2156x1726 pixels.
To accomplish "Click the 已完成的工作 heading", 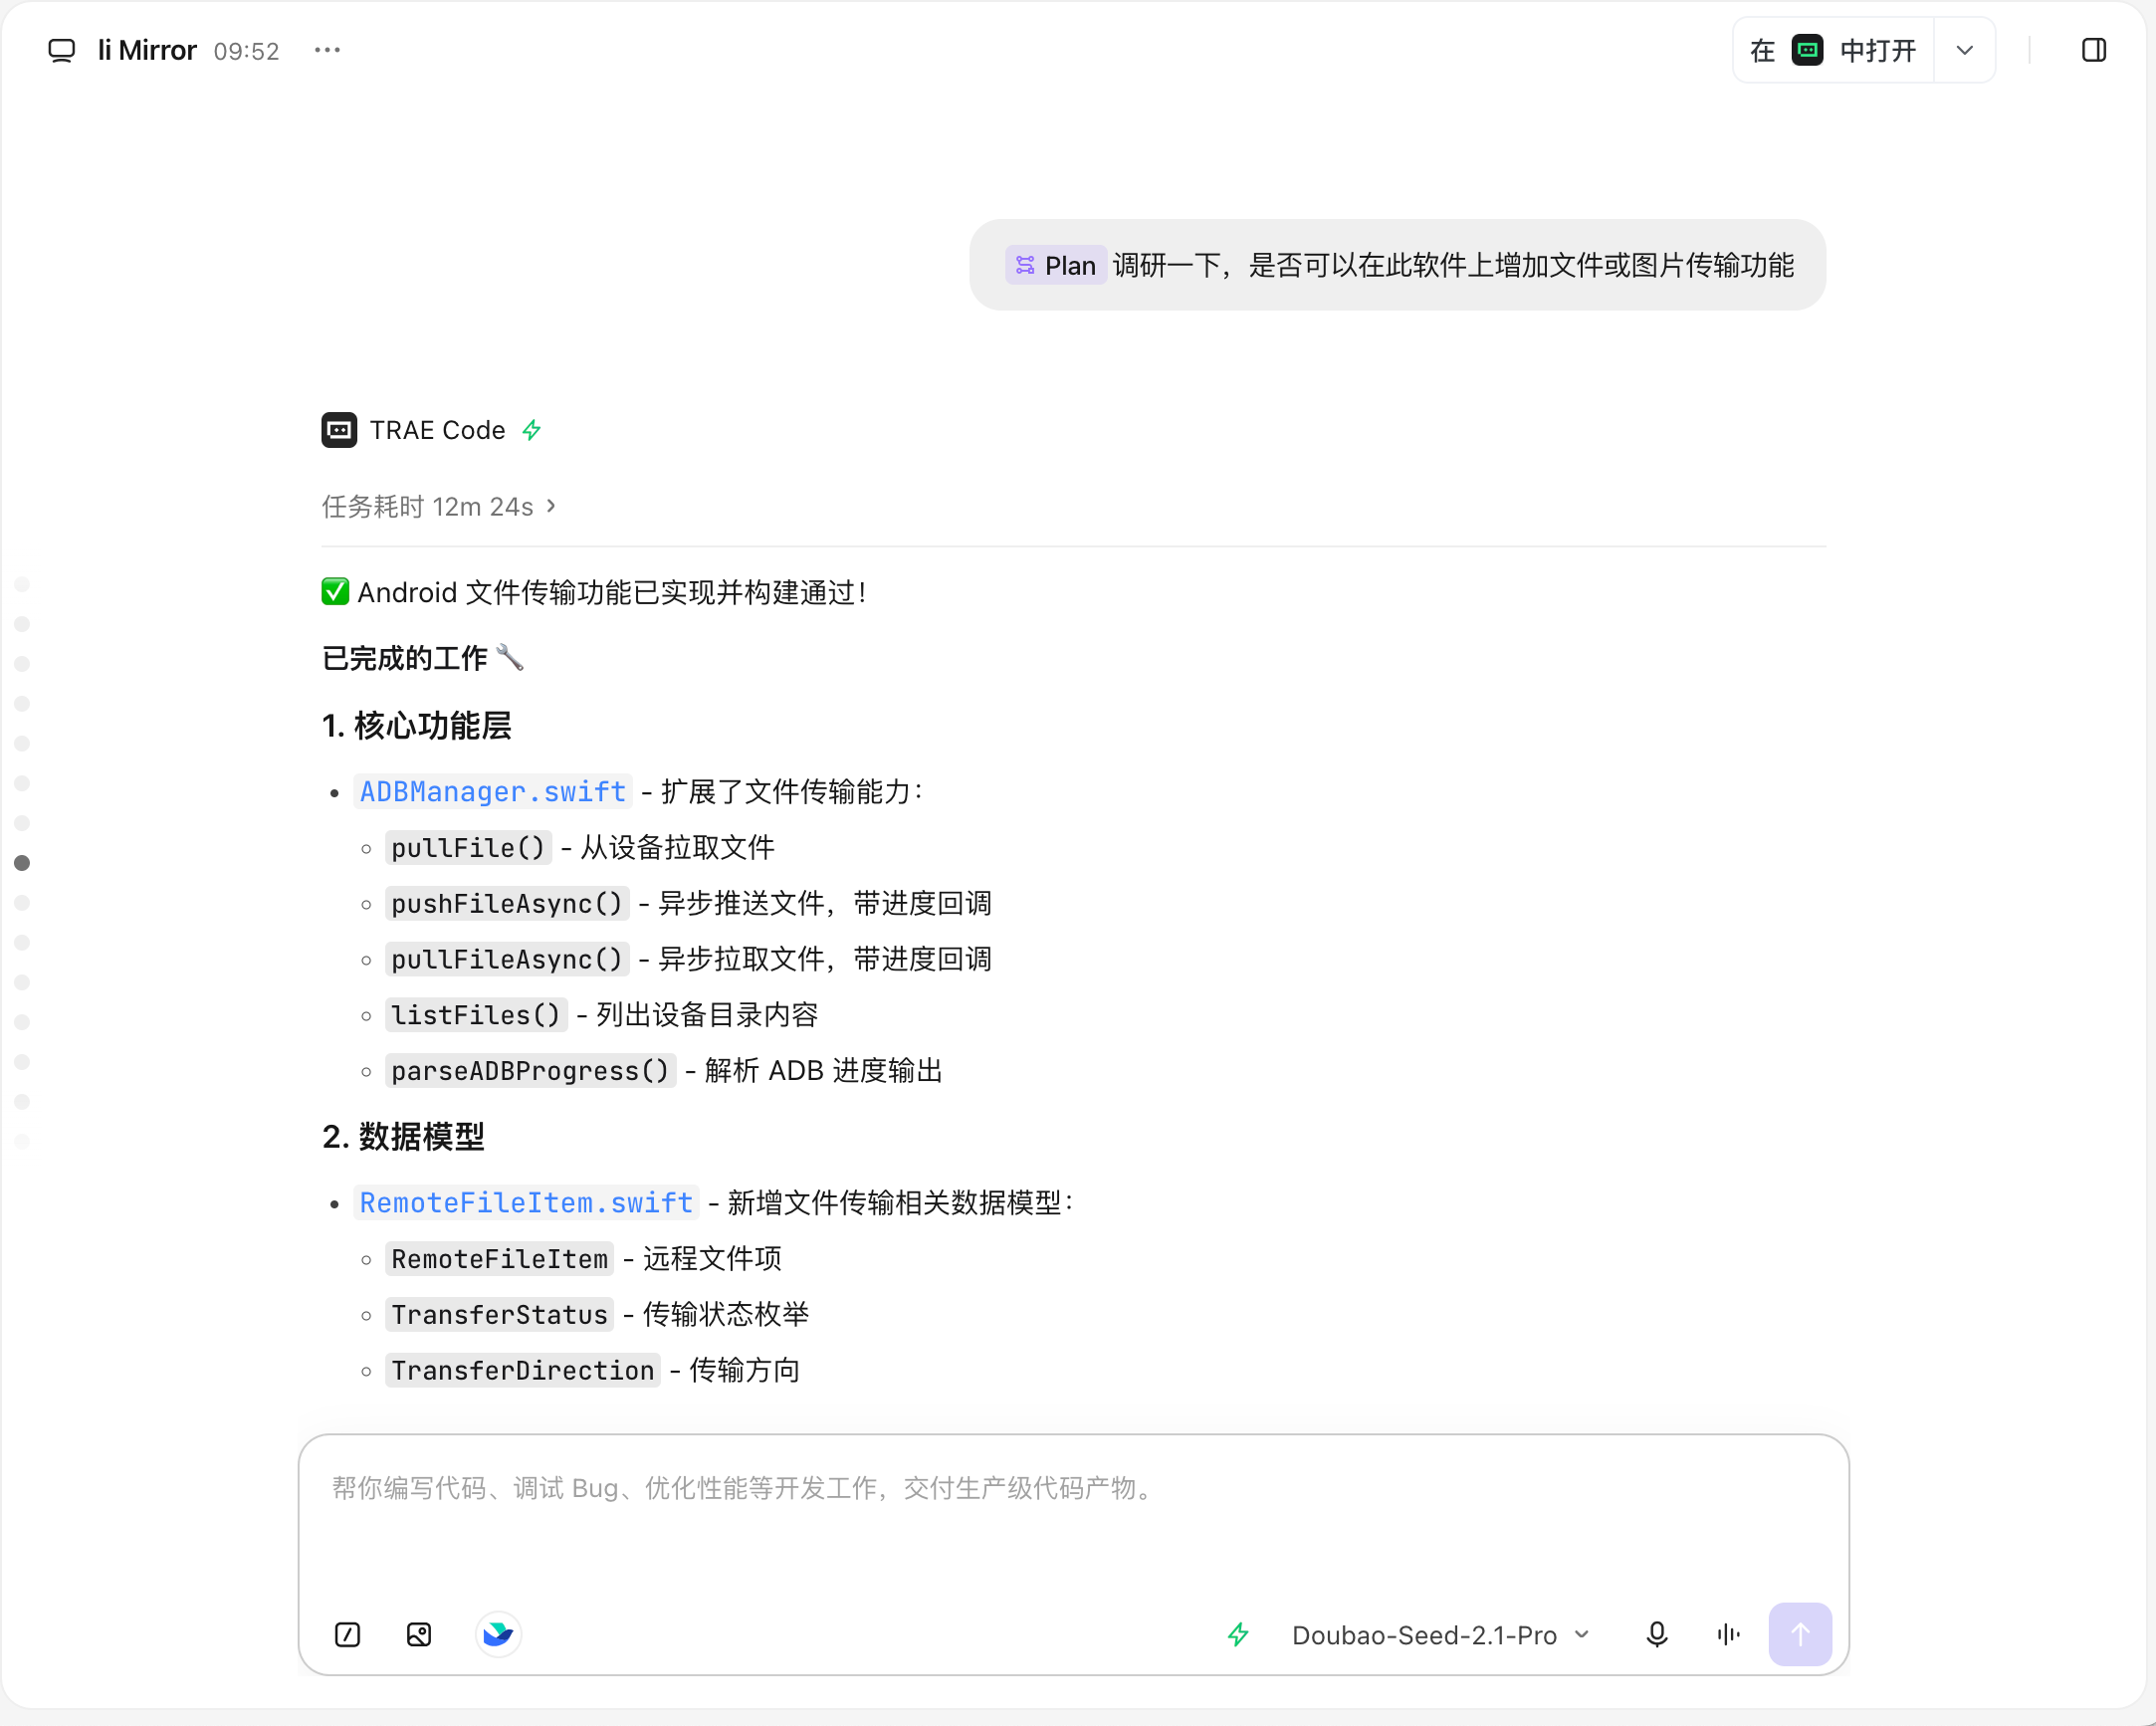I will click(x=422, y=658).
